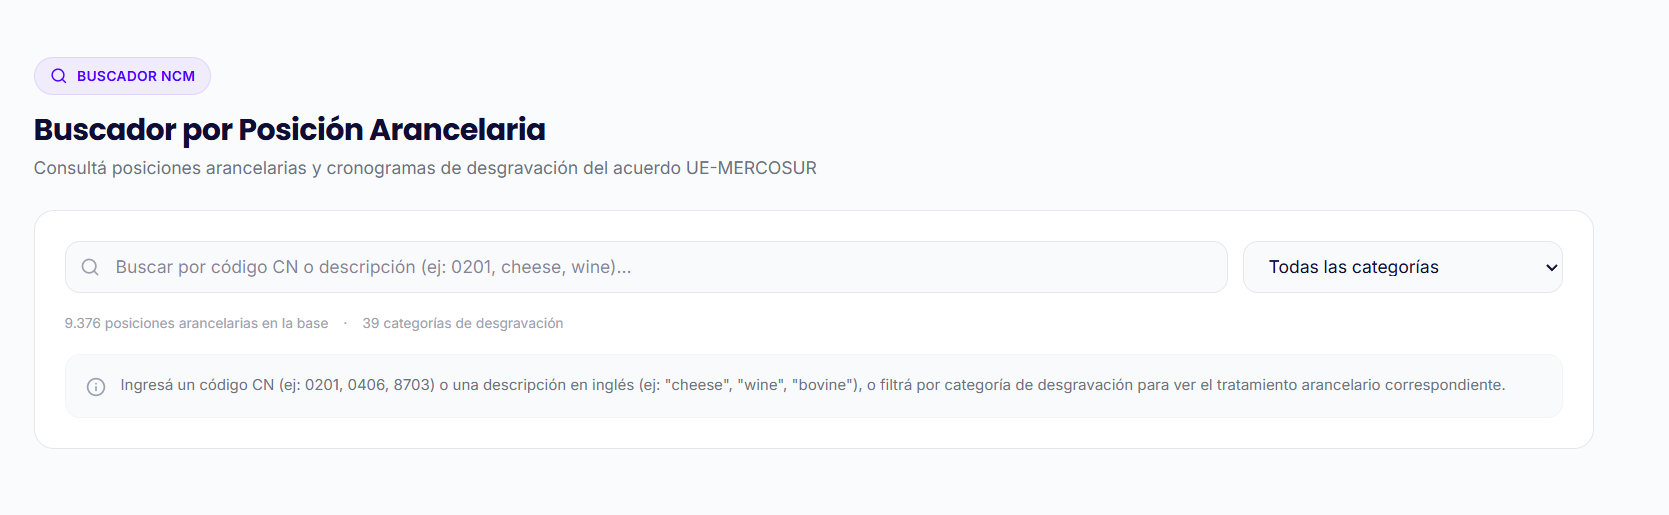Click the "Buscador por Posición Arancelaria" heading

tap(290, 130)
